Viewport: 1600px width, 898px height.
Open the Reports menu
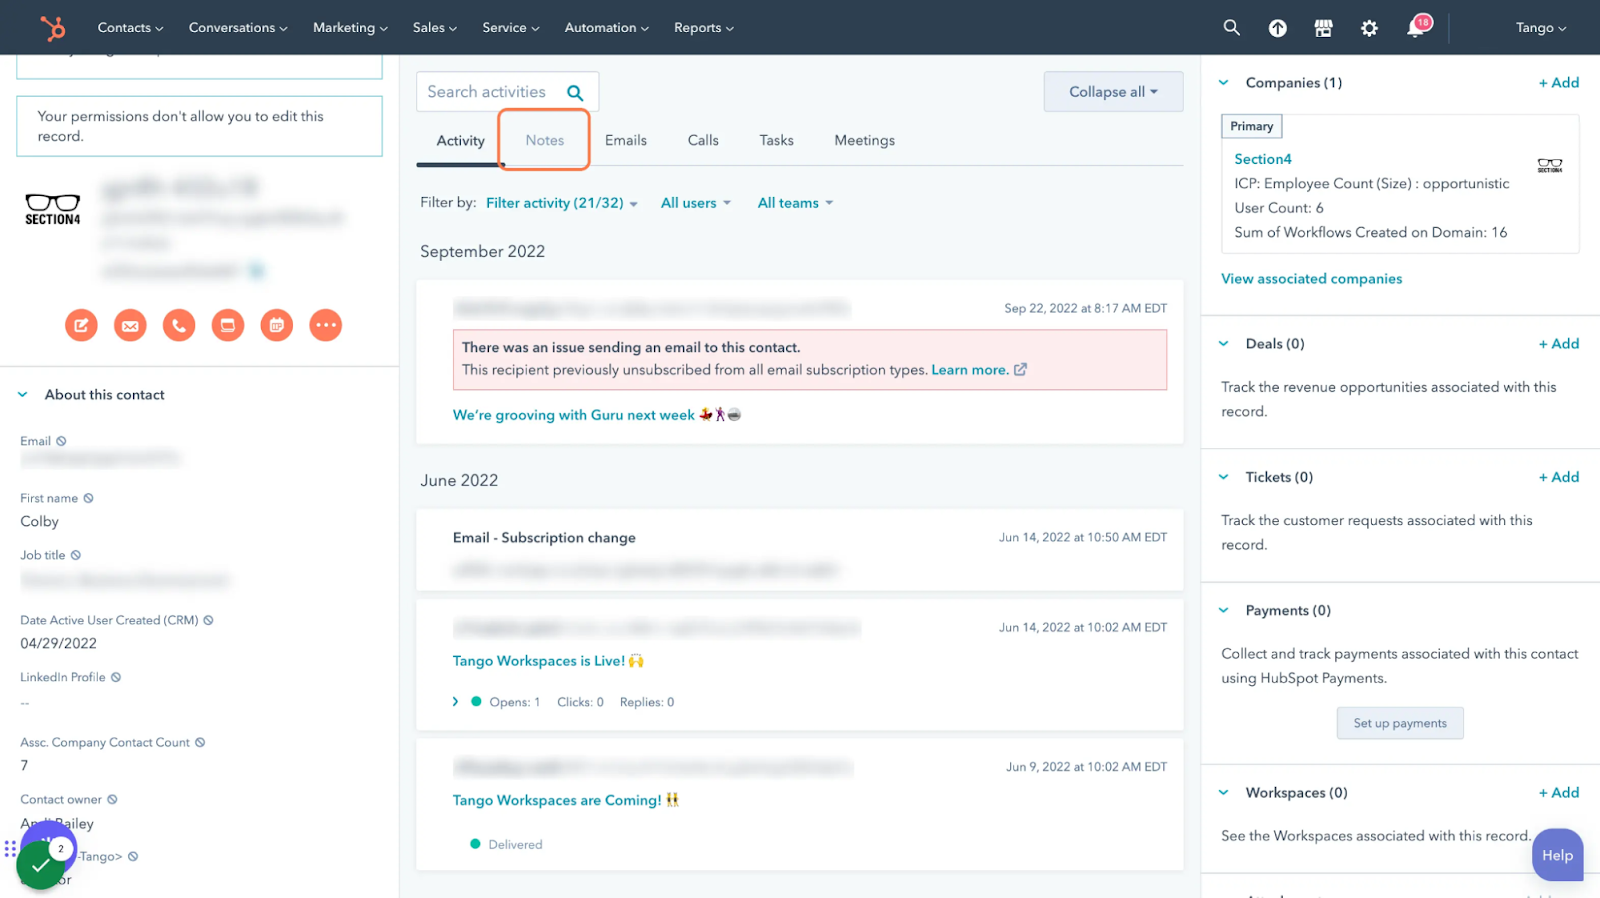click(x=704, y=28)
